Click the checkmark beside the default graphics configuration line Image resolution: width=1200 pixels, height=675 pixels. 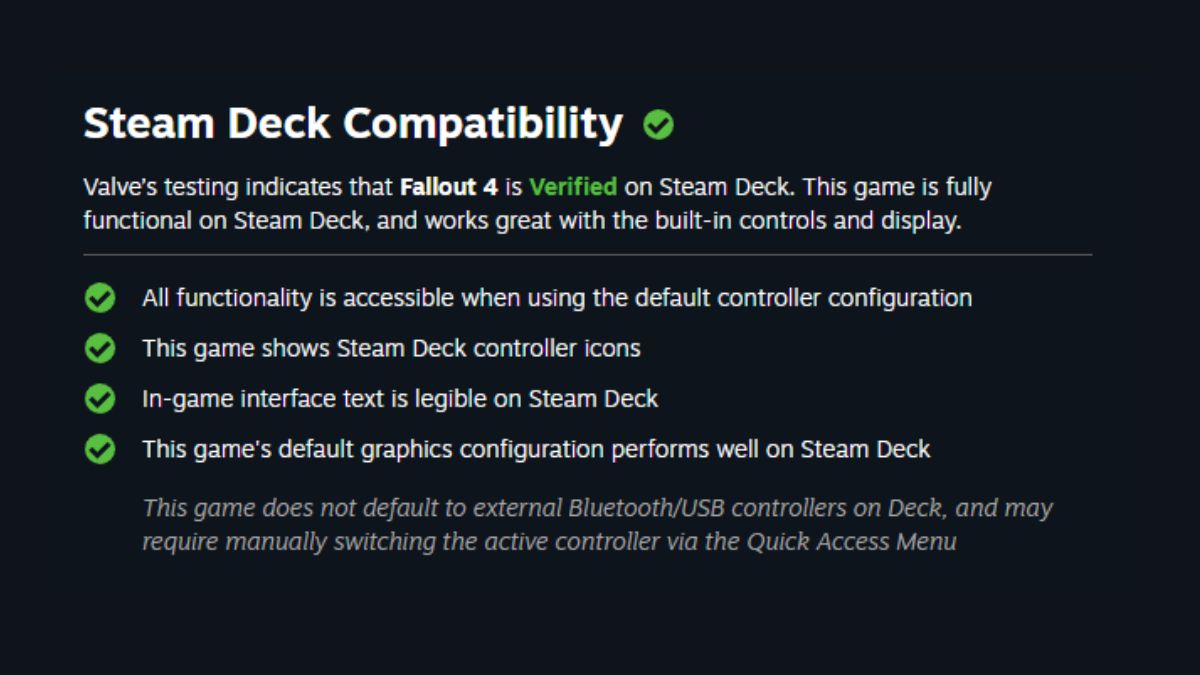tap(99, 449)
